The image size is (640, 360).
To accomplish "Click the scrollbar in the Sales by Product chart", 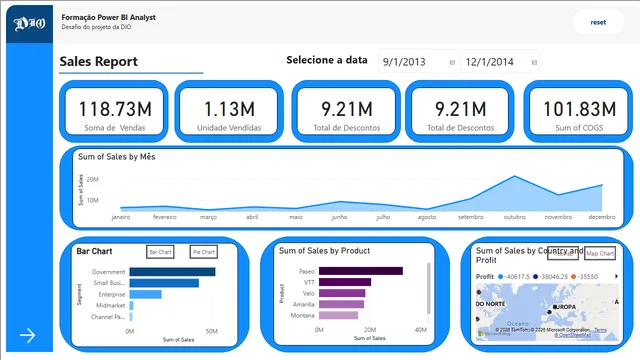I will pos(429,289).
